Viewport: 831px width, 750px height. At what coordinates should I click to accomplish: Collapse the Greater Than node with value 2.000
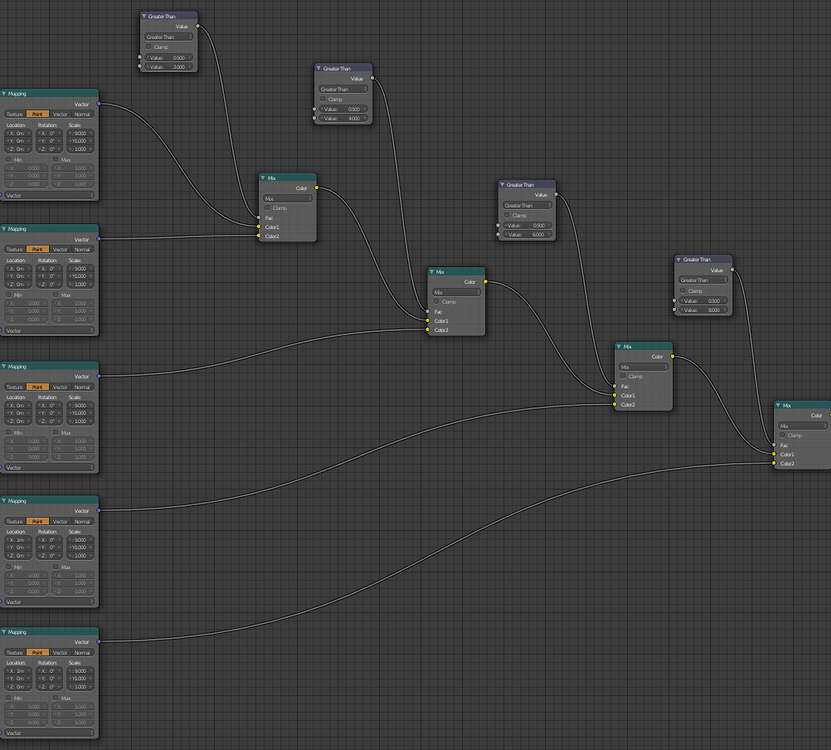(x=144, y=16)
